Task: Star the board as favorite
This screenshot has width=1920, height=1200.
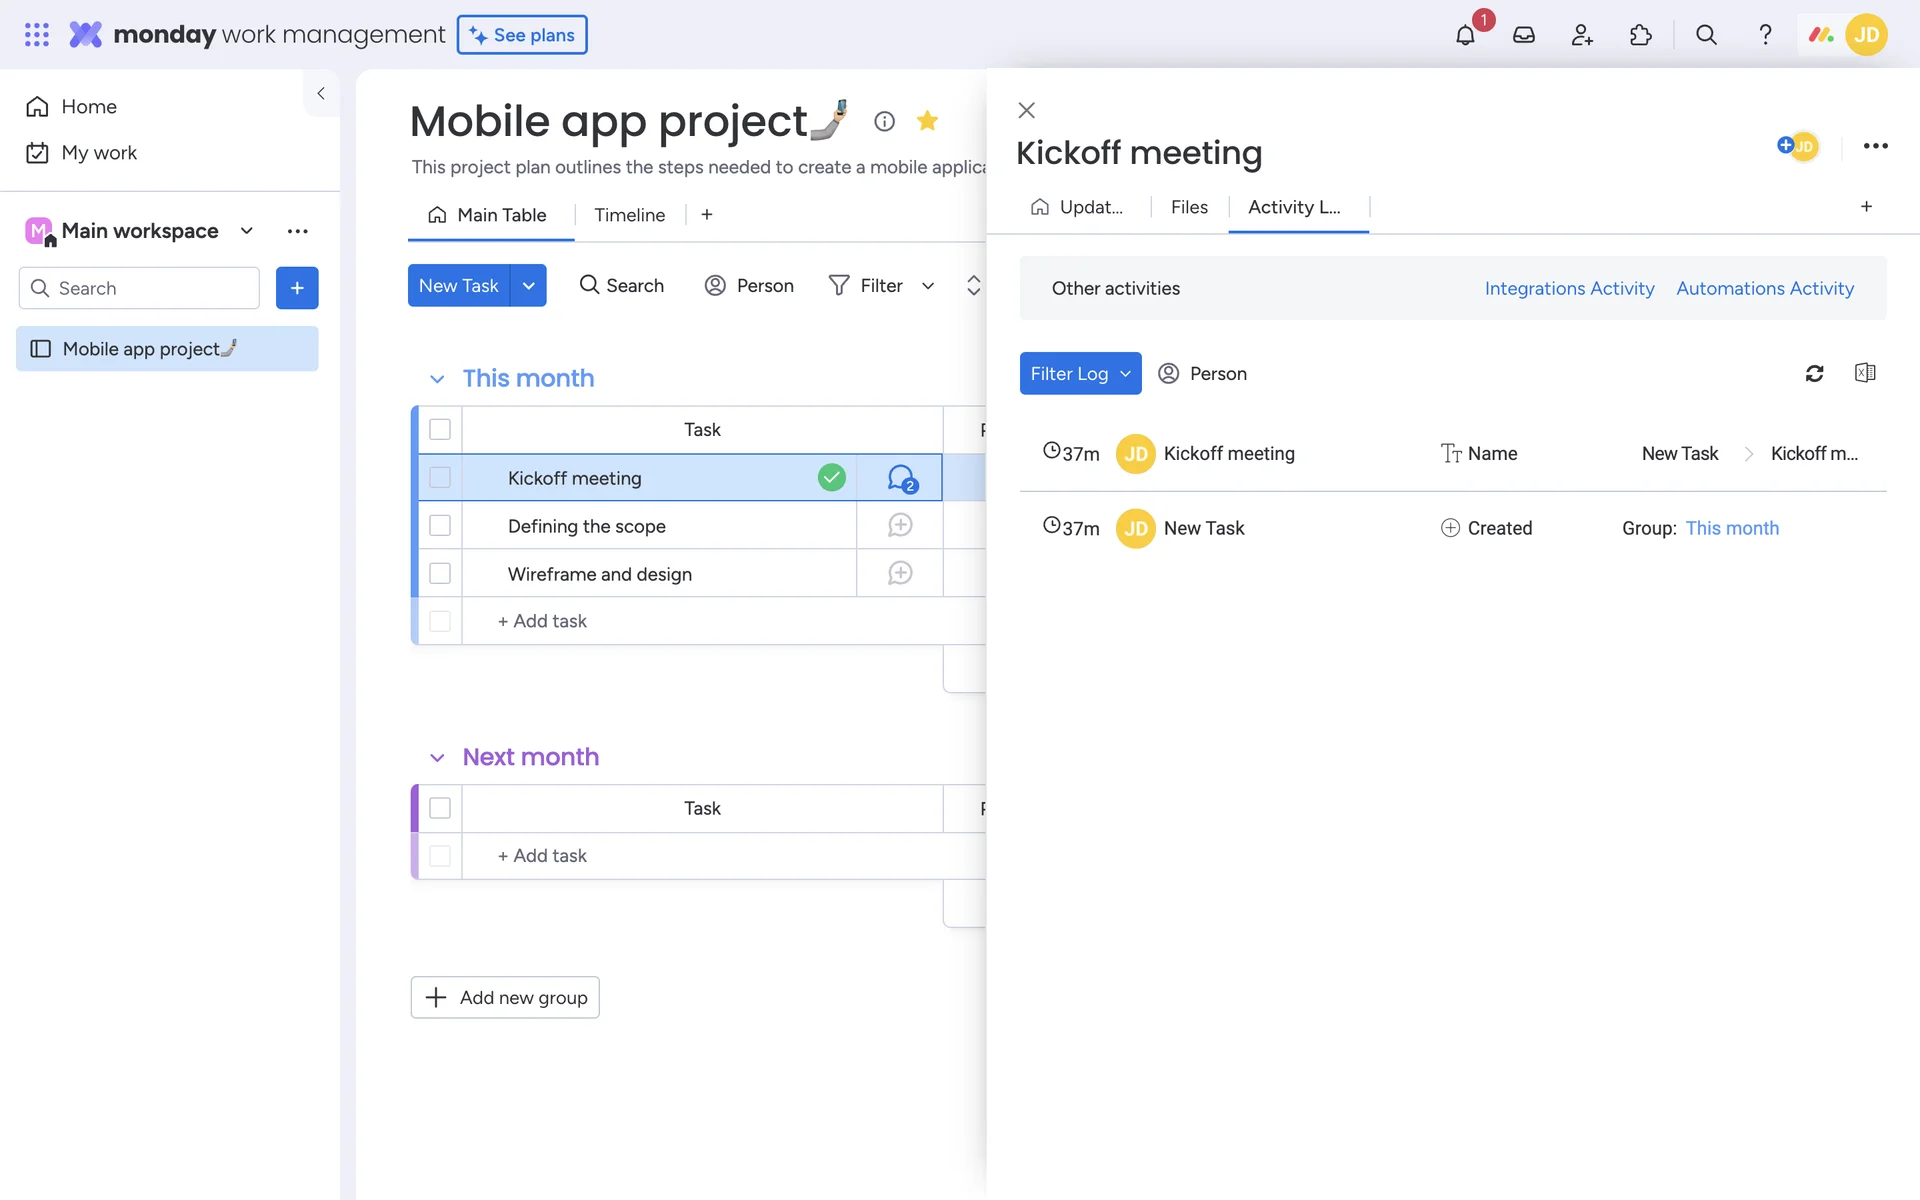Action: 927,121
